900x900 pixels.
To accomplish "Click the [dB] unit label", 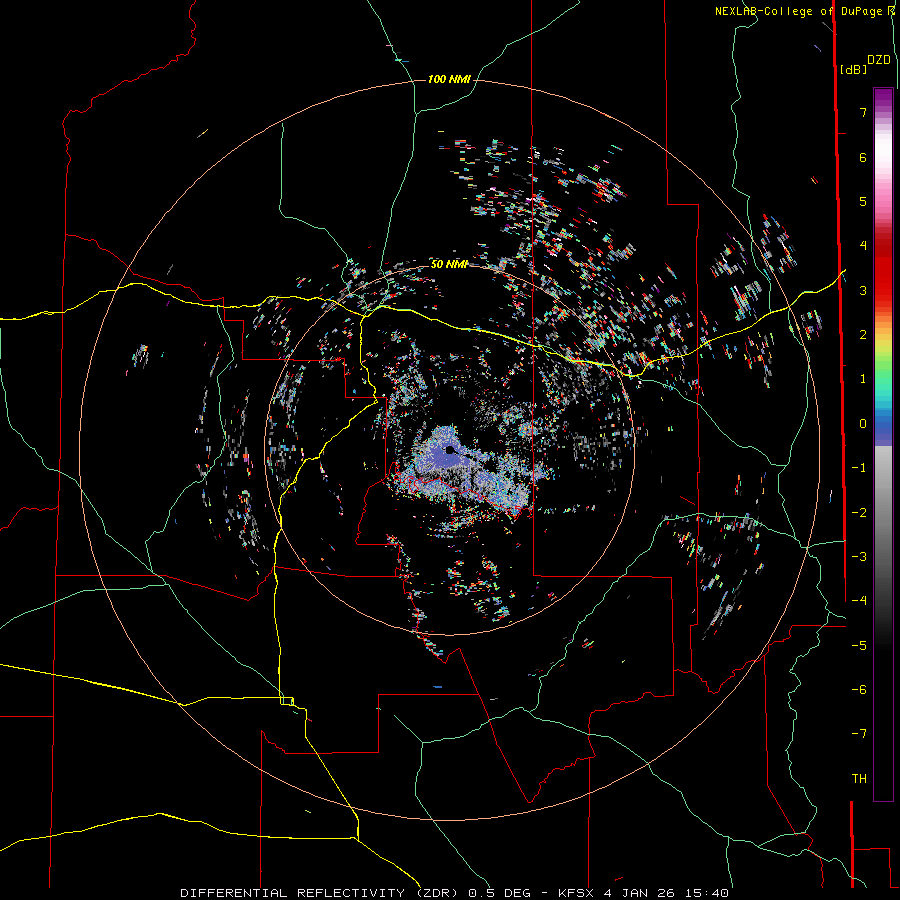I will (854, 69).
